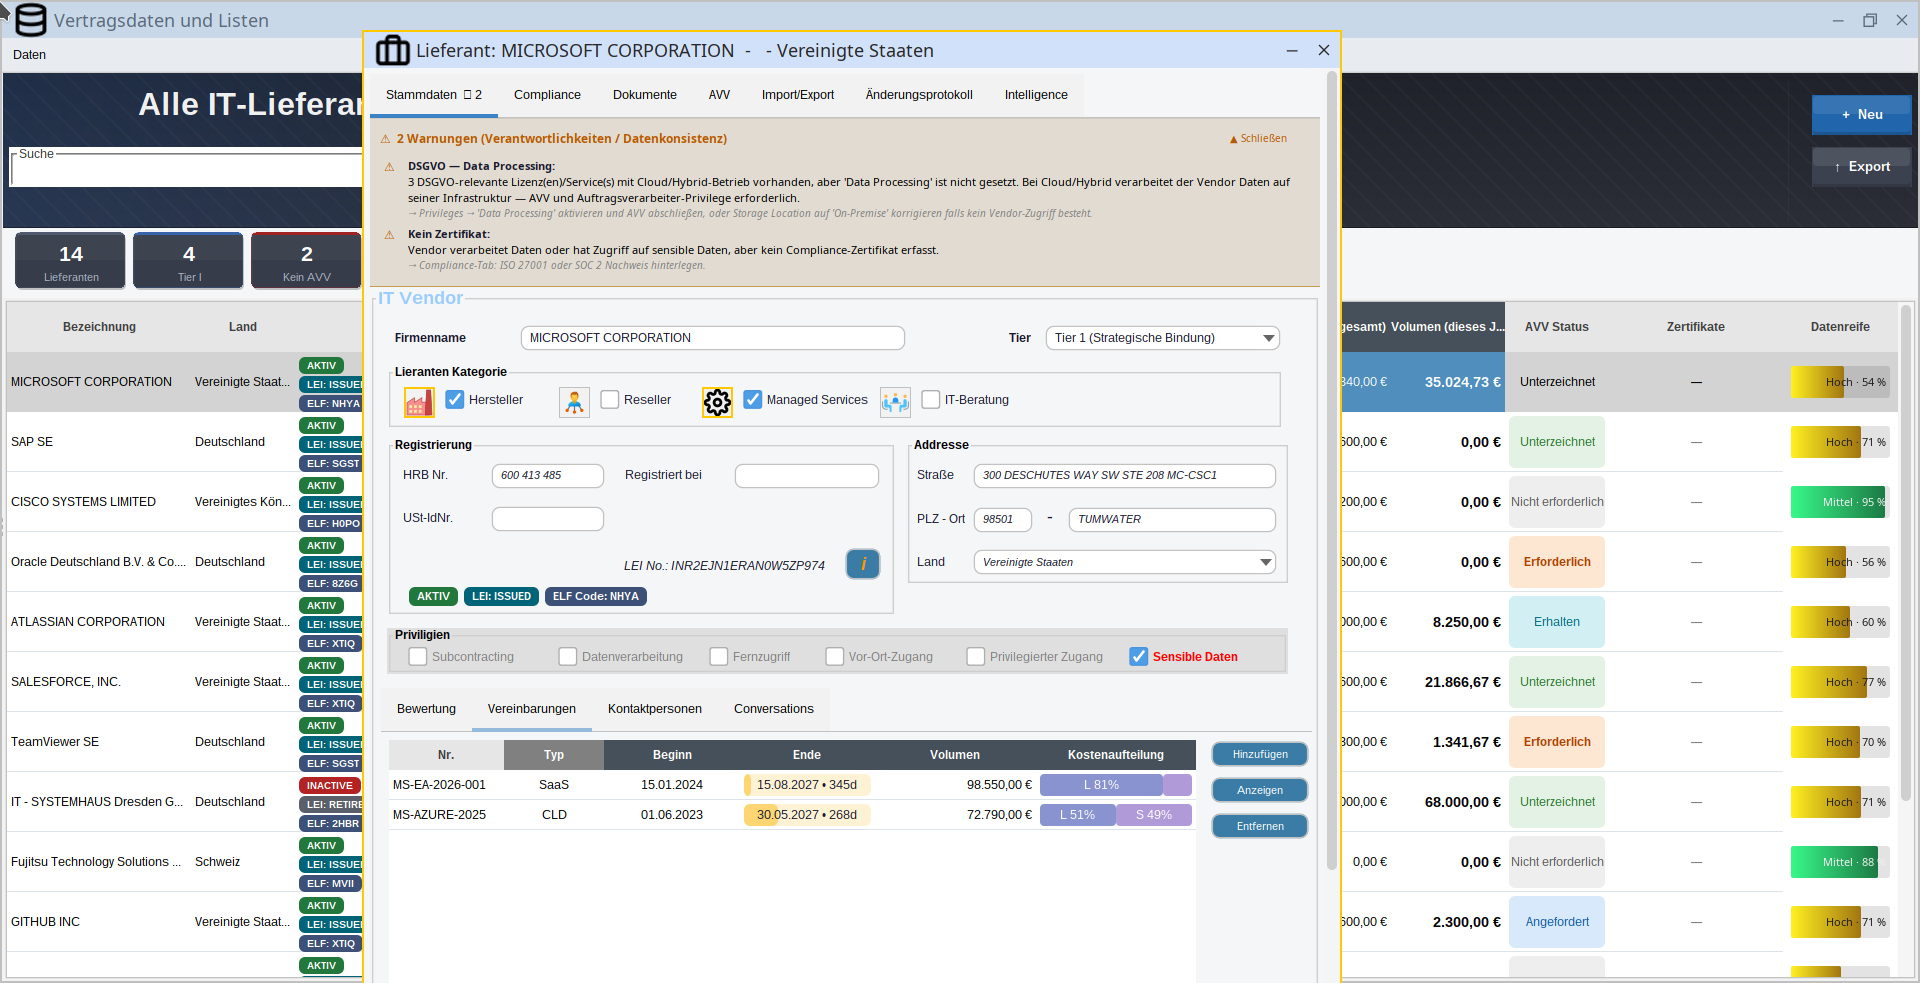Click the USt-IdNr. field
The width and height of the screenshot is (1920, 983).
548,519
